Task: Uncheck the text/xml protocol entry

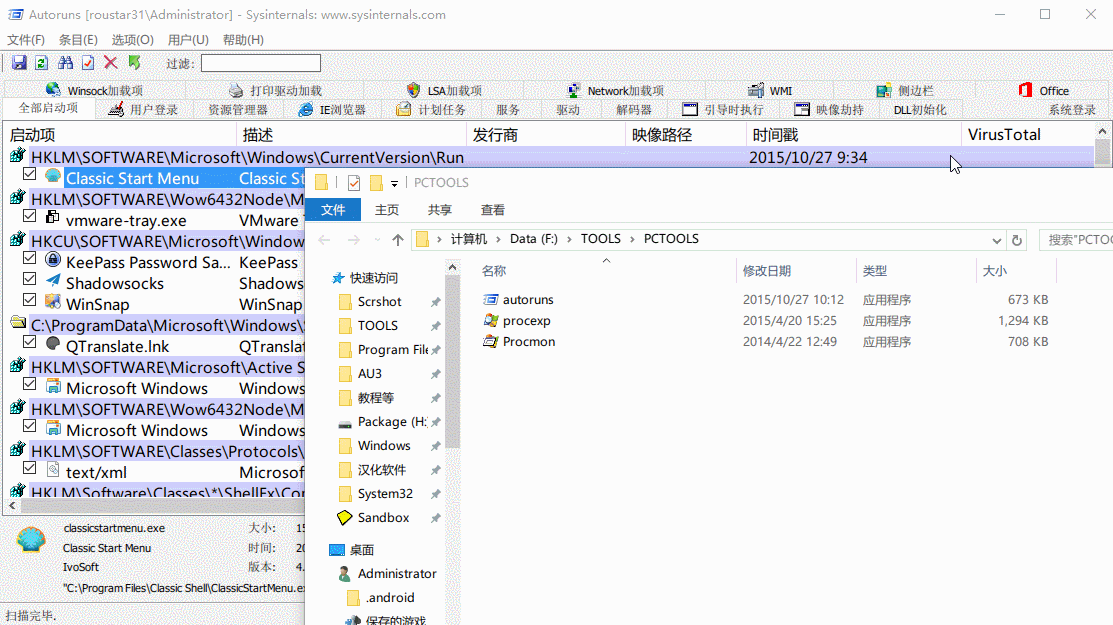Action: (29, 468)
